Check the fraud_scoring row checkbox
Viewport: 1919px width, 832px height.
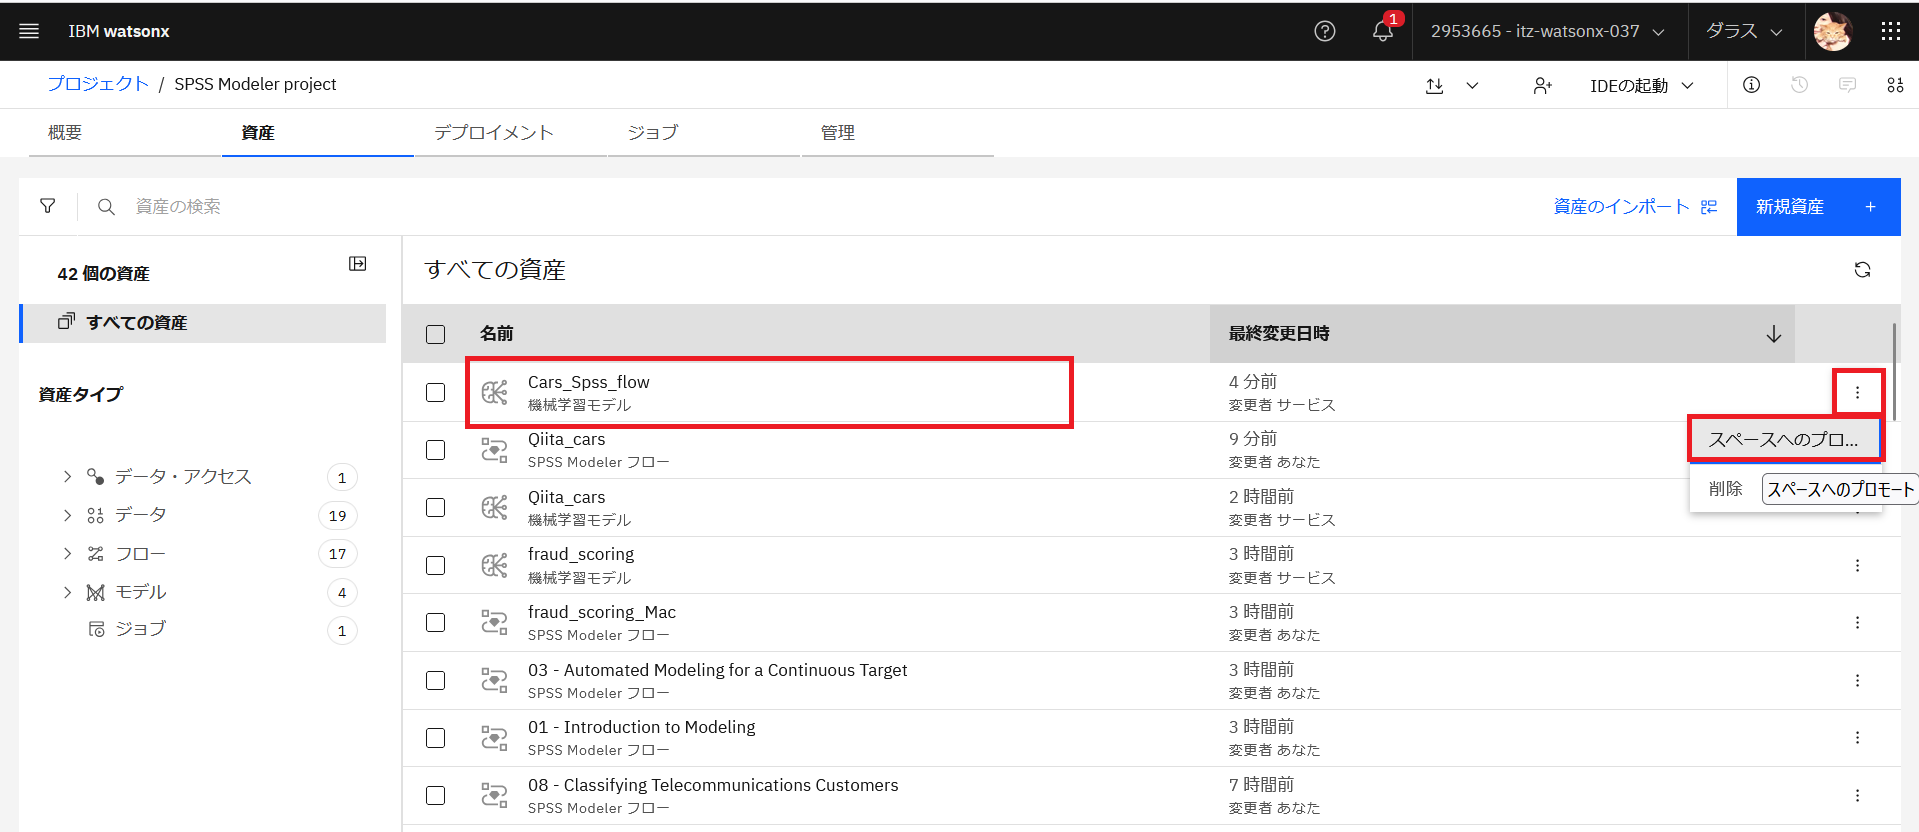coord(435,565)
